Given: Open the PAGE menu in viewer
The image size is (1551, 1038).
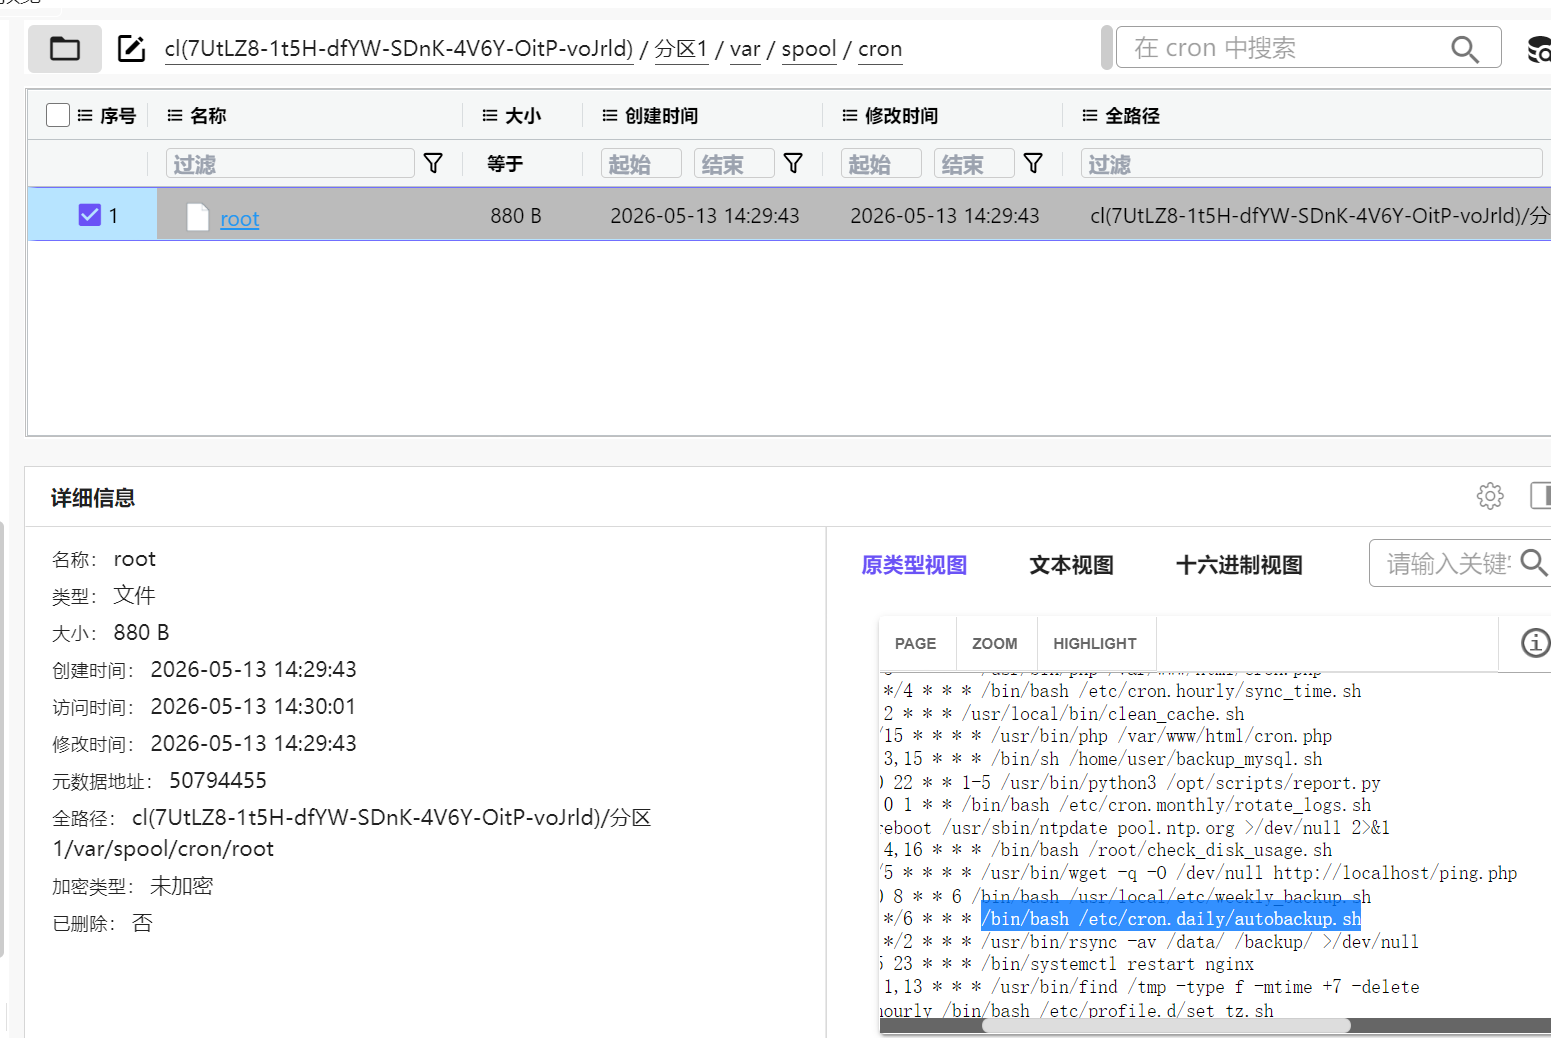Looking at the screenshot, I should (x=915, y=643).
